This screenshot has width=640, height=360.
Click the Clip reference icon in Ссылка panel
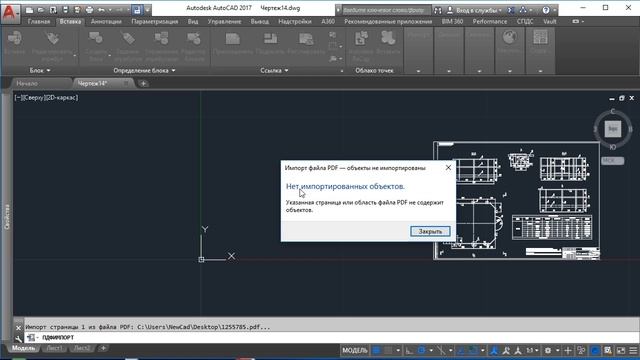pos(270,40)
